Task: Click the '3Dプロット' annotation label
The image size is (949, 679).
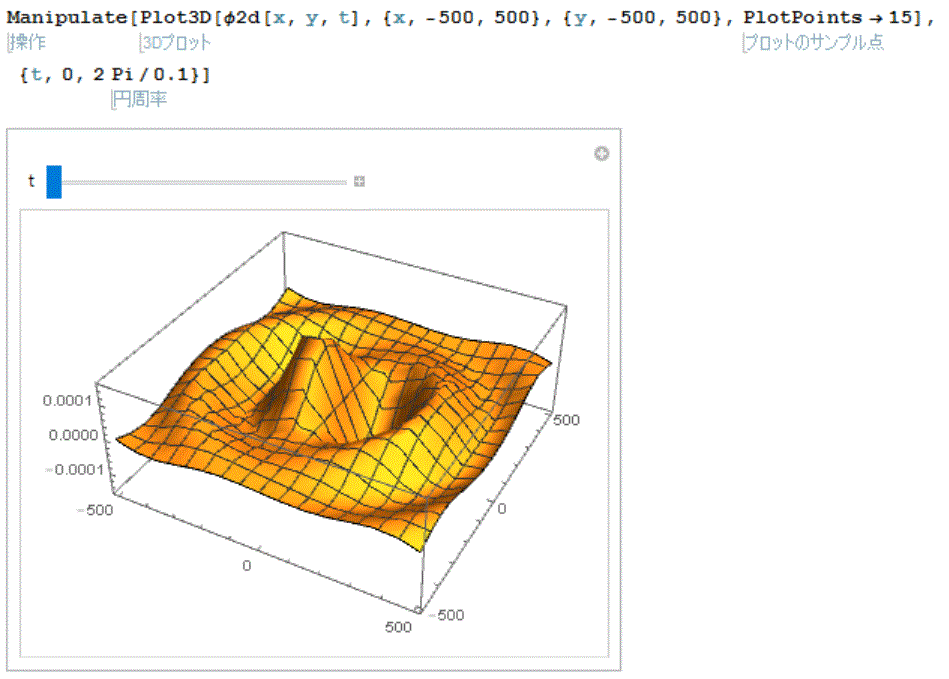Action: (x=176, y=42)
